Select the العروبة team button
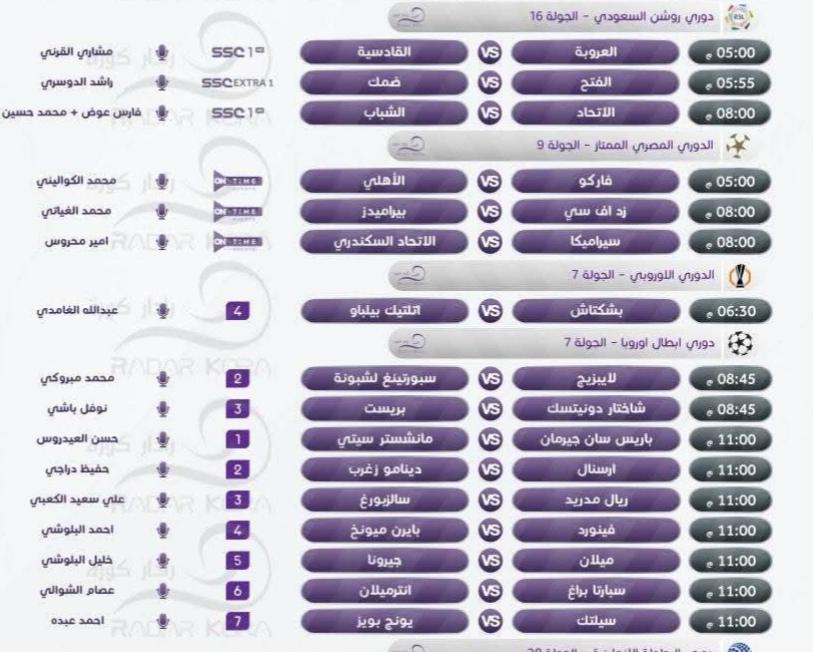Screen dimensions: 813x652 (x=595, y=52)
